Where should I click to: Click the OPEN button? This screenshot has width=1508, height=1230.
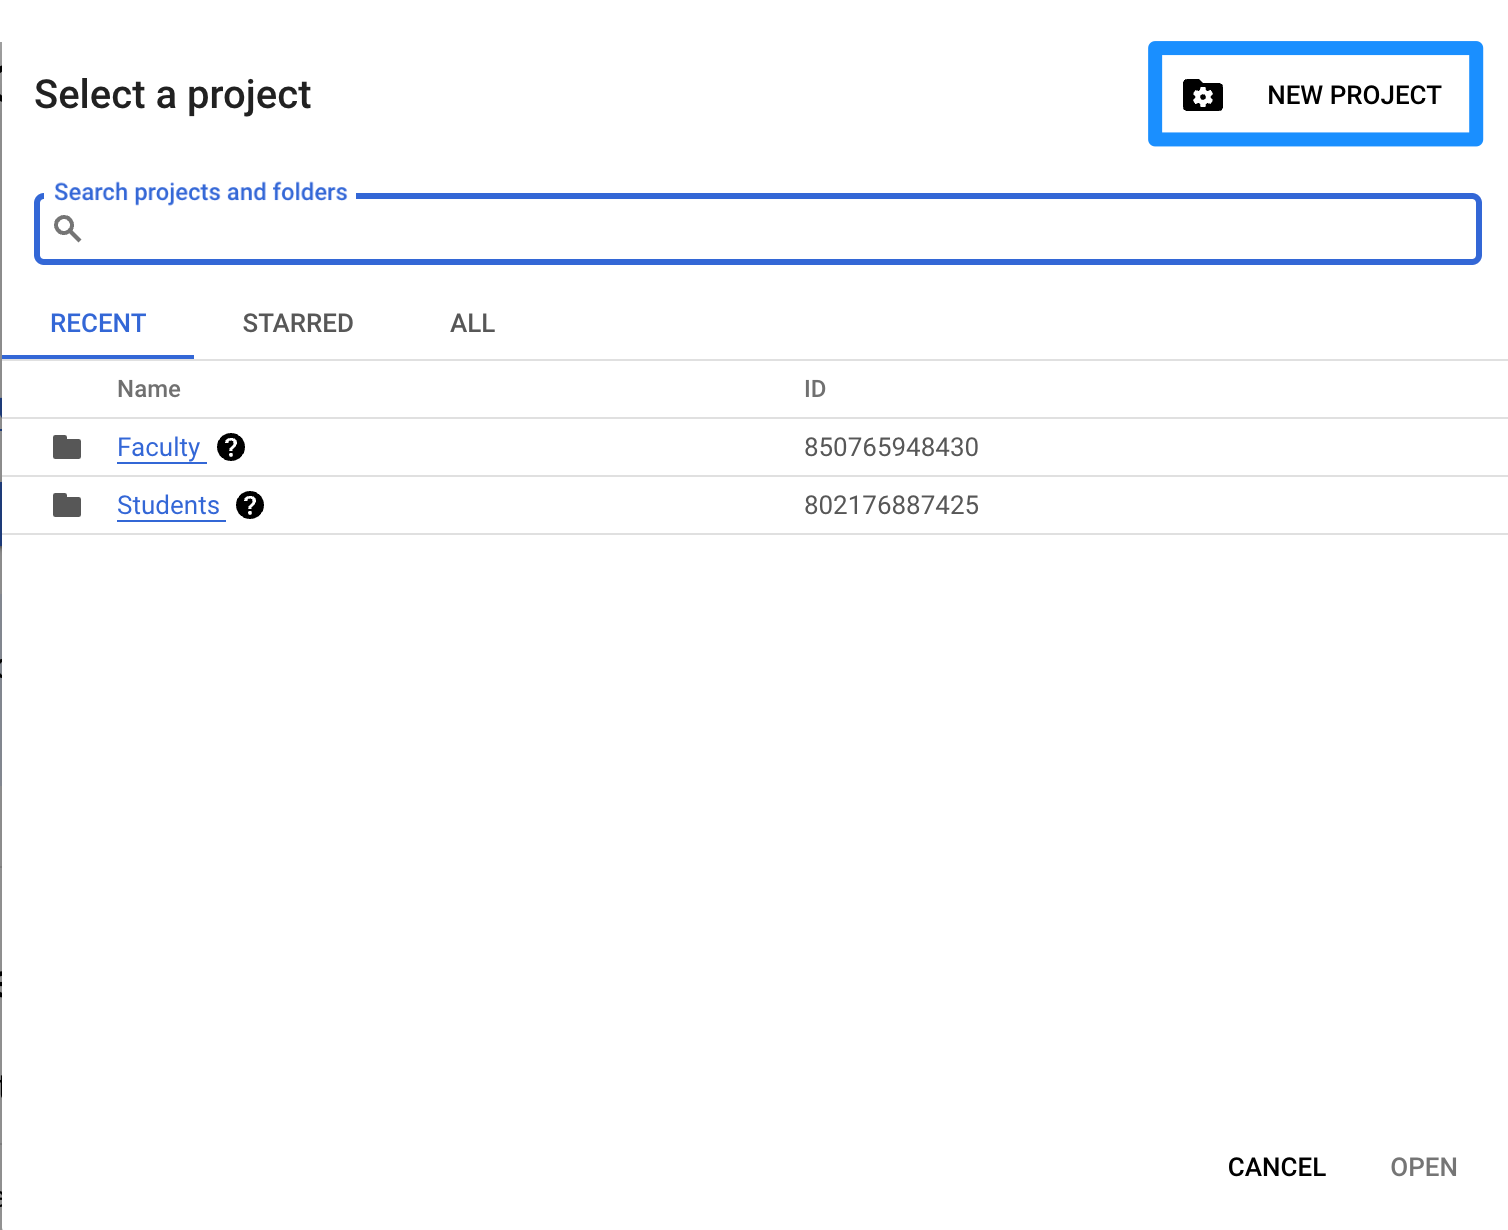click(x=1424, y=1167)
